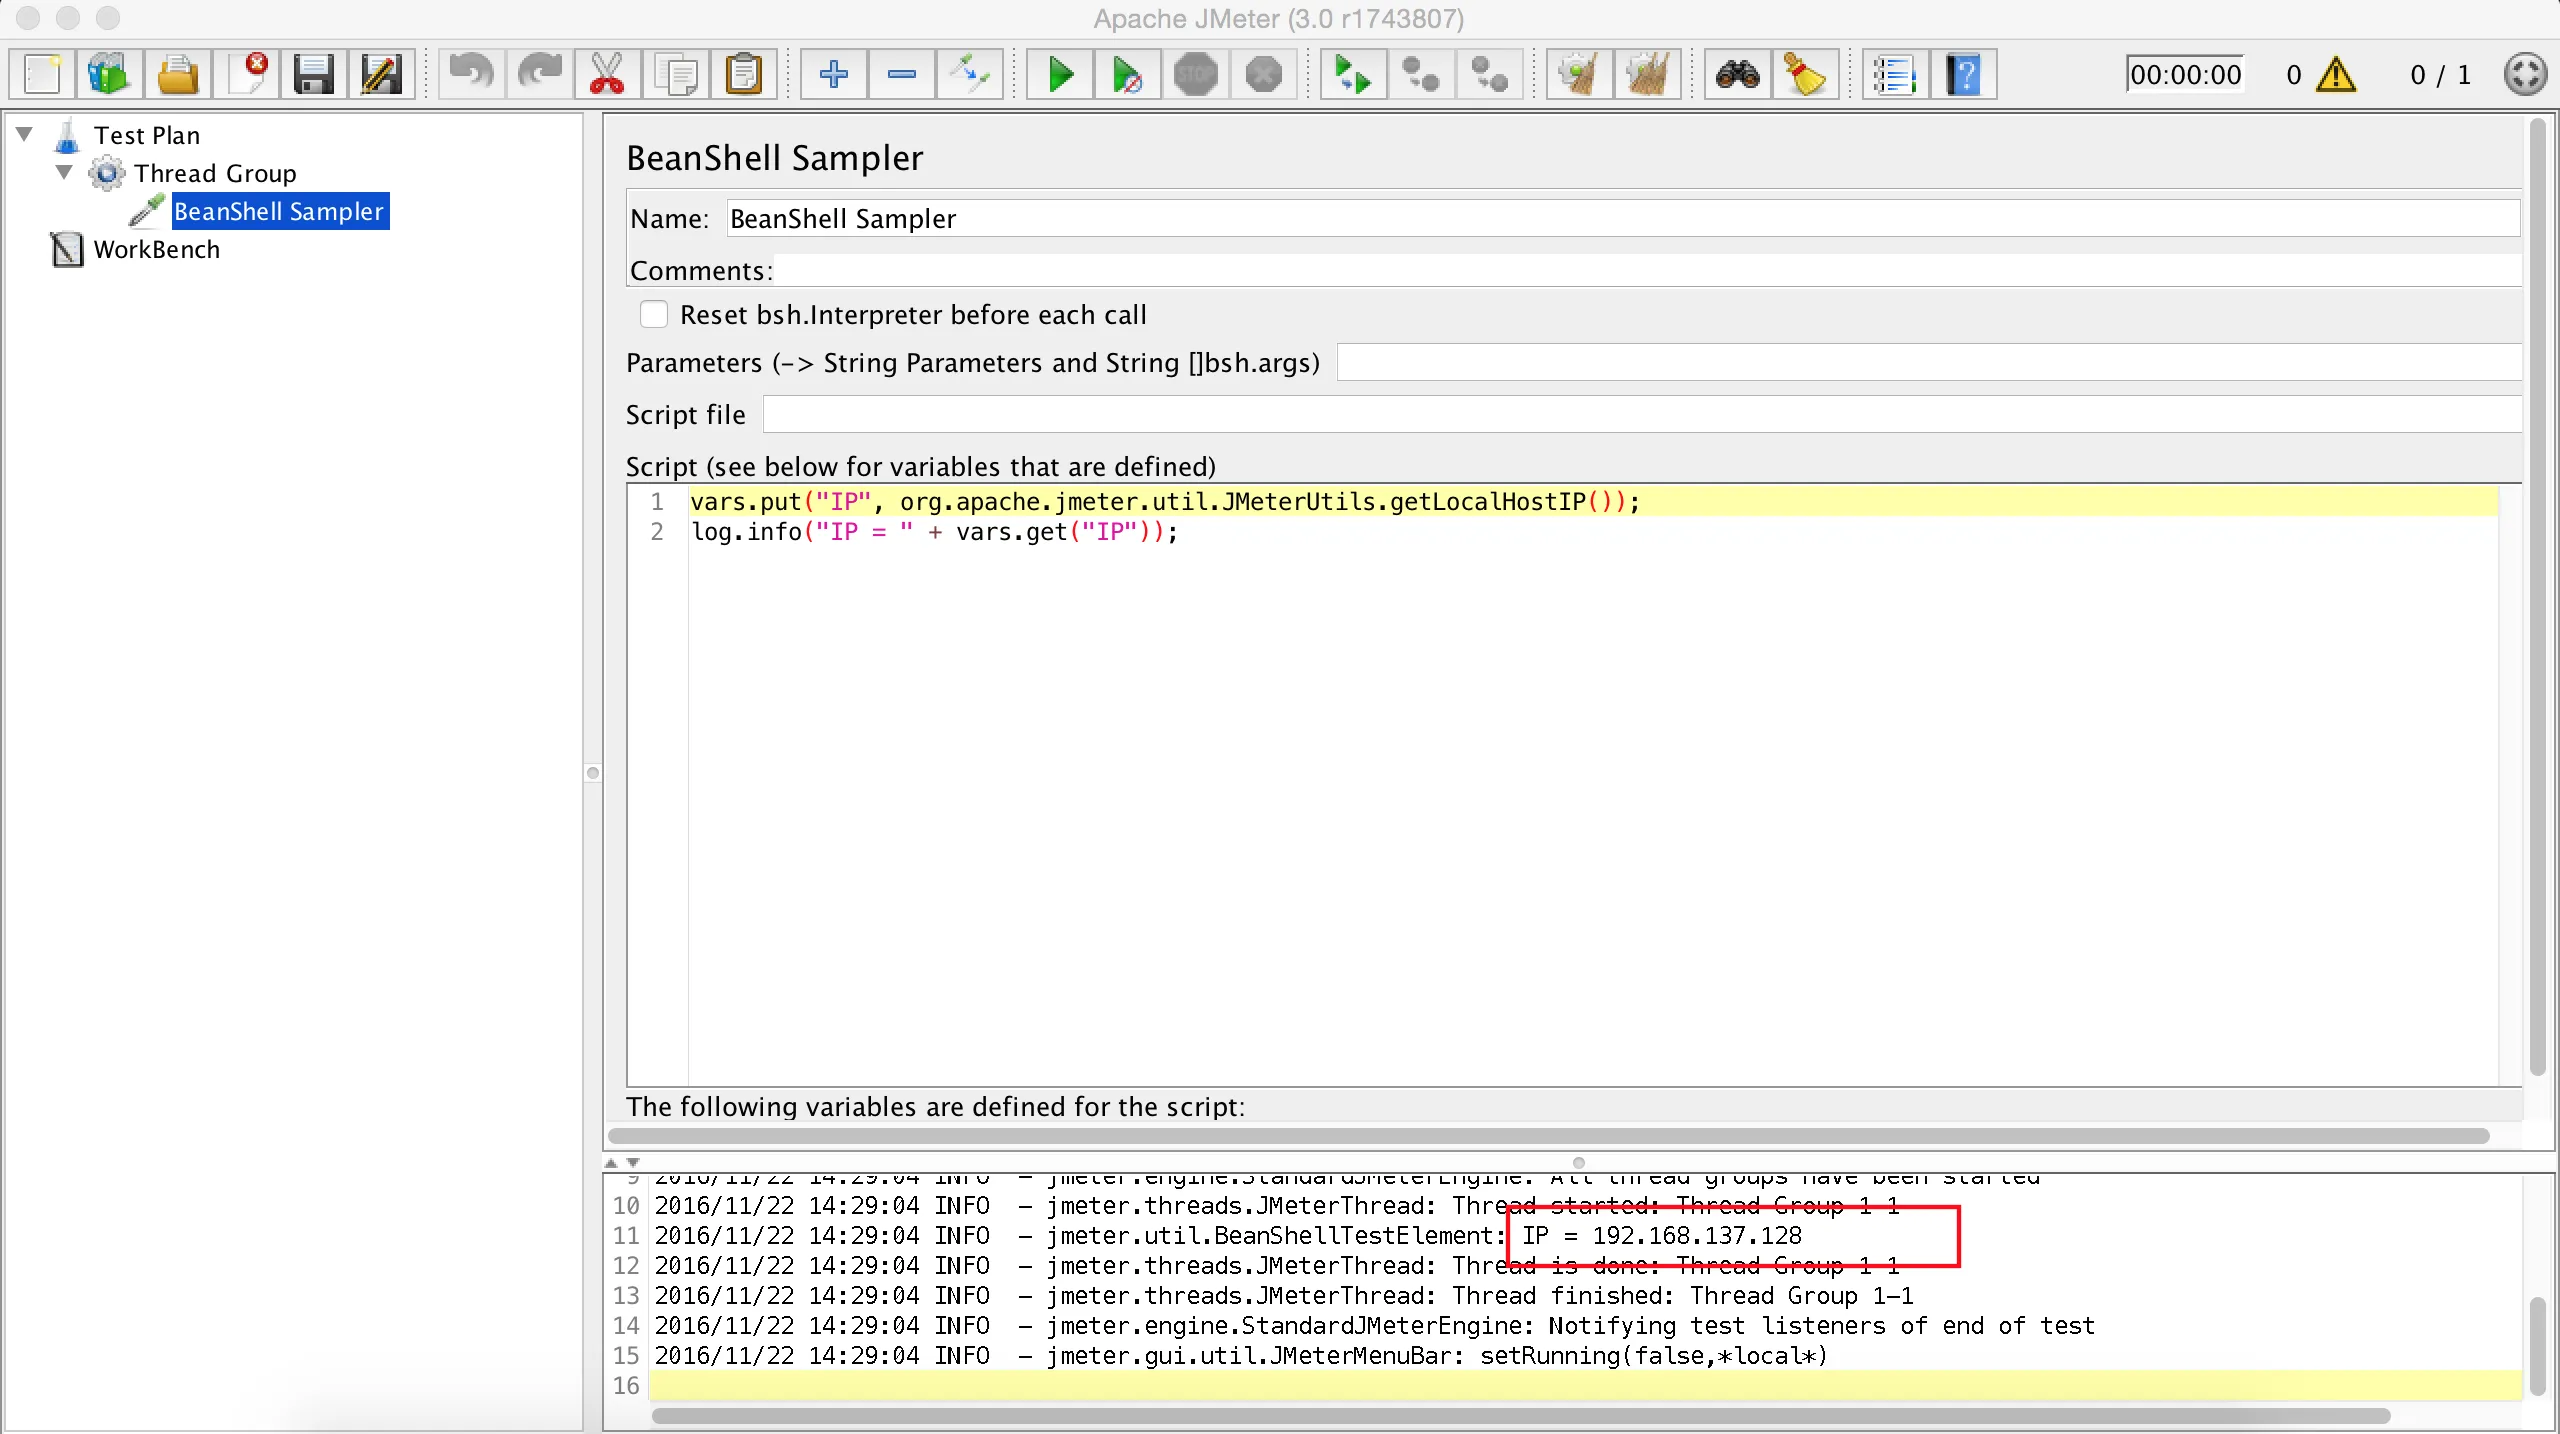This screenshot has width=2560, height=1434.
Task: Enable Reset bsh.Interpreter before each call
Action: [654, 315]
